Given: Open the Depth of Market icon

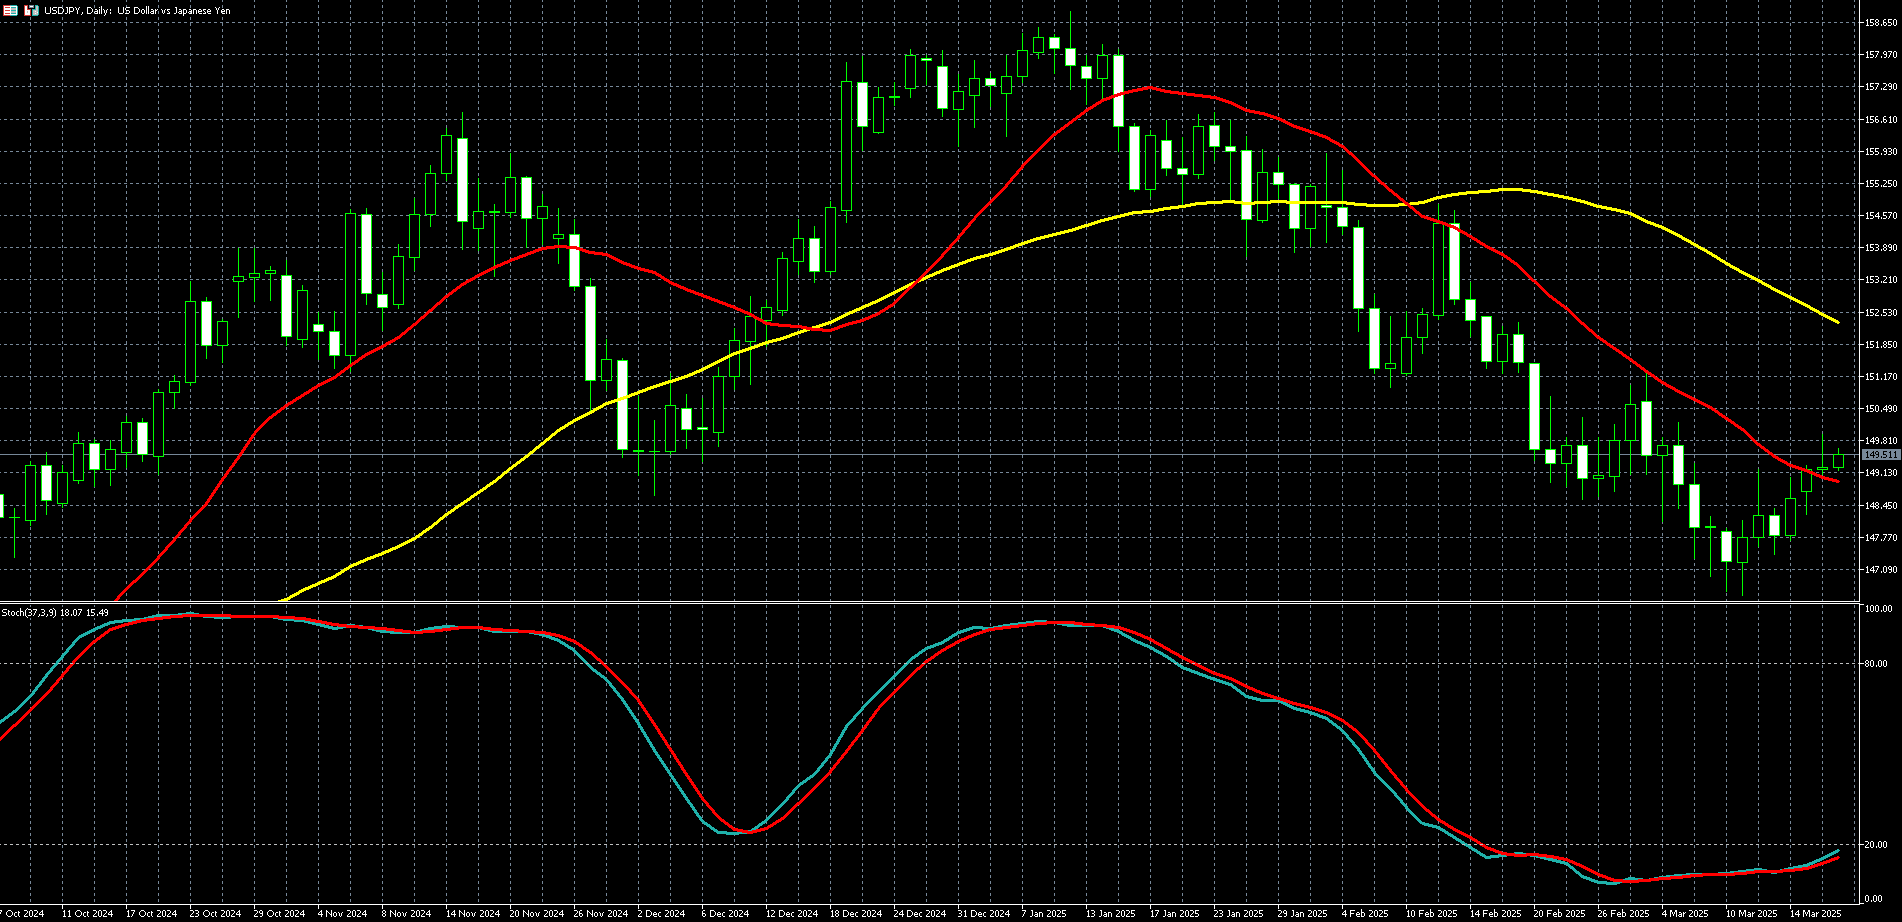Looking at the screenshot, I should pos(31,10).
